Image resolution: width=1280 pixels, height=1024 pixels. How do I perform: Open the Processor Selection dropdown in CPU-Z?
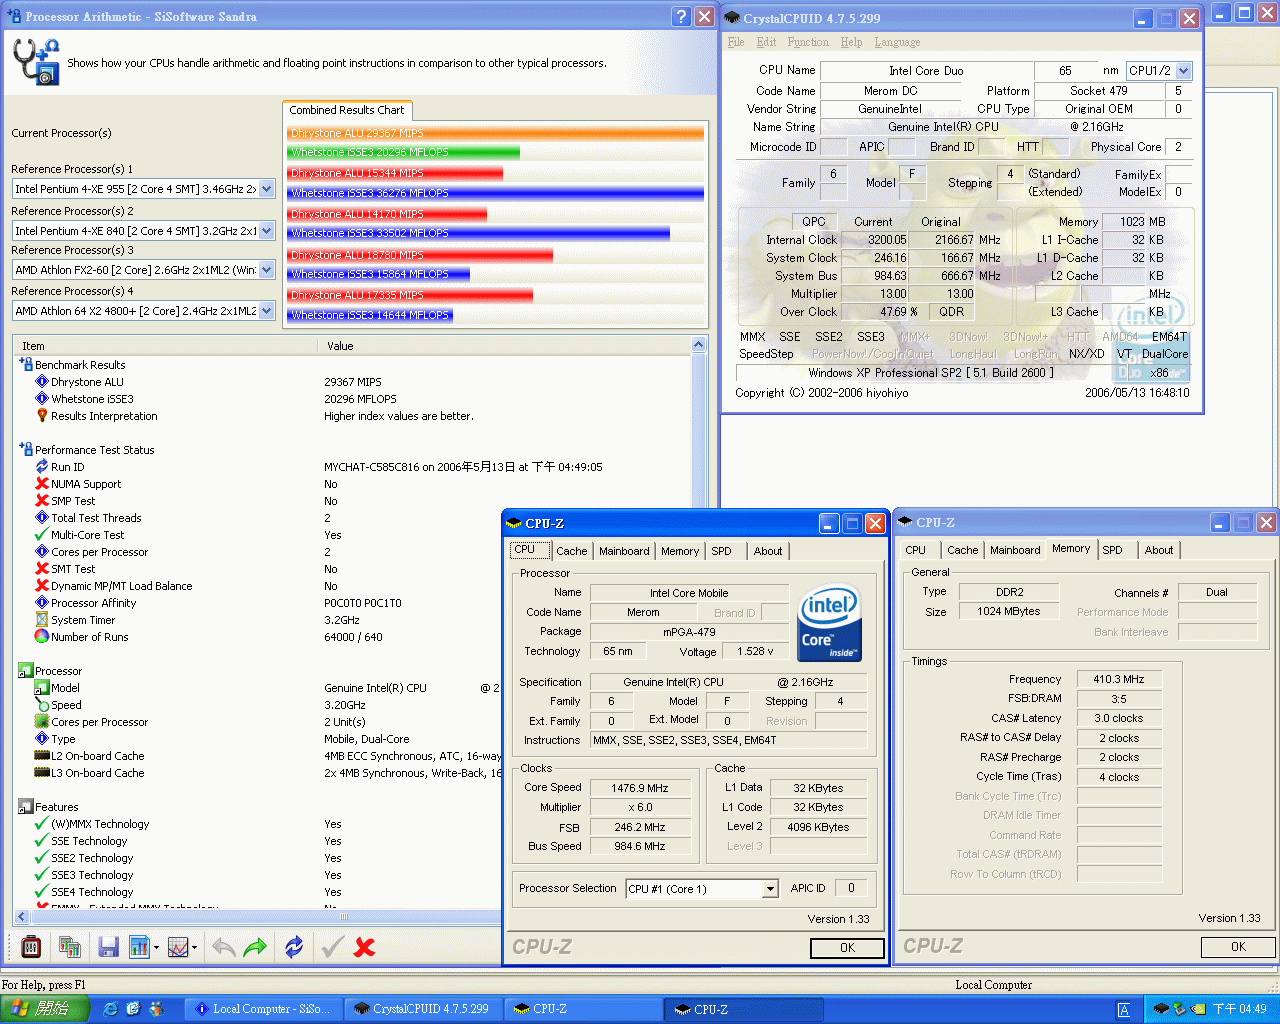pyautogui.click(x=770, y=889)
